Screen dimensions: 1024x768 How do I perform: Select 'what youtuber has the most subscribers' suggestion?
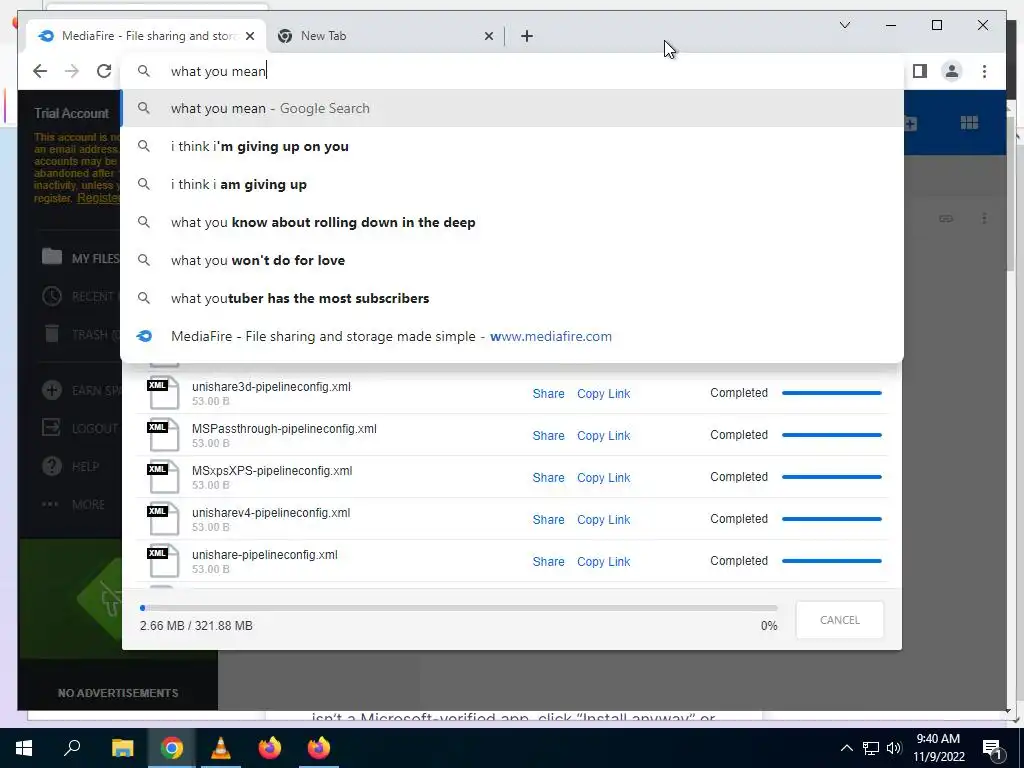tap(512, 298)
